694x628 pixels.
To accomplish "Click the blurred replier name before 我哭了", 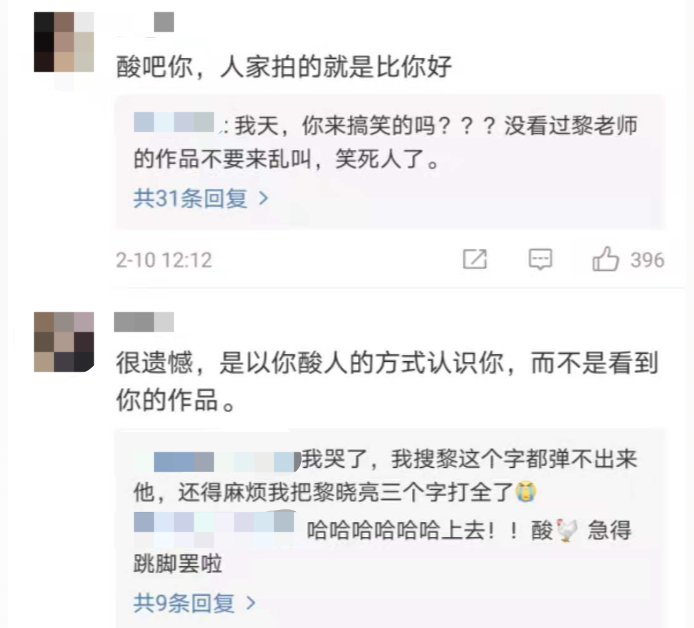I will tap(217, 462).
